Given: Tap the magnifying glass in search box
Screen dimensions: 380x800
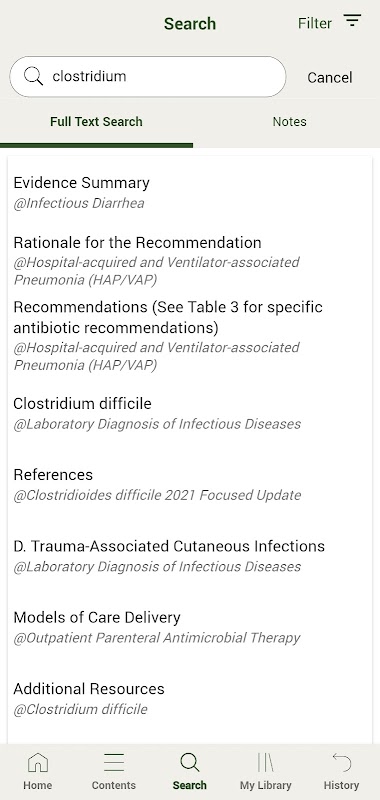Looking at the screenshot, I should coord(33,77).
